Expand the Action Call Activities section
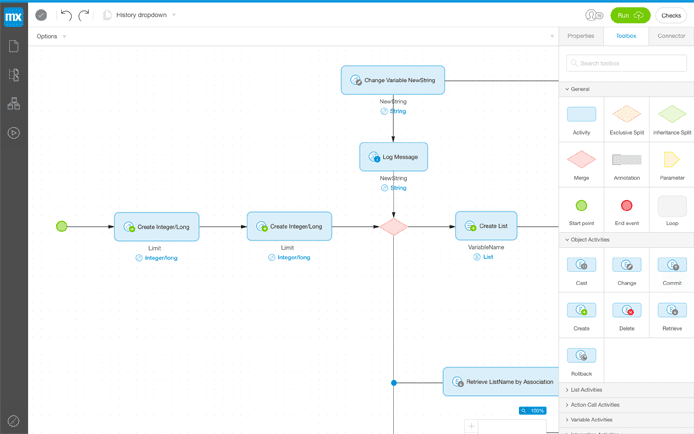694x434 pixels. (x=626, y=405)
